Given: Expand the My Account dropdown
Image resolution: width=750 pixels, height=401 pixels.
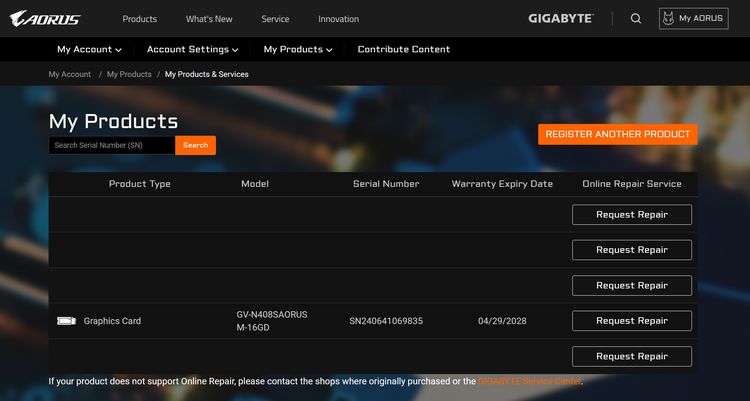Looking at the screenshot, I should (89, 49).
